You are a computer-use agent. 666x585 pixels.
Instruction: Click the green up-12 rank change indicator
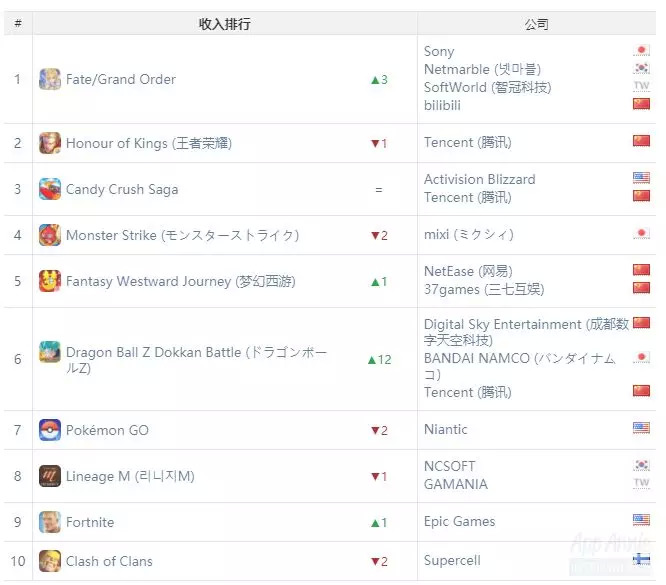point(378,359)
